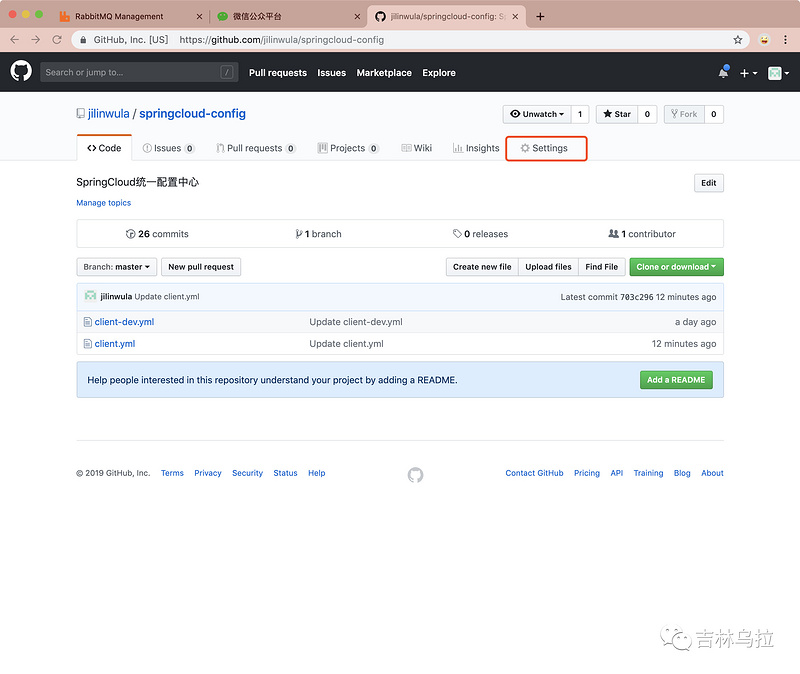Go to Explore in header
This screenshot has width=800, height=674.
[439, 73]
